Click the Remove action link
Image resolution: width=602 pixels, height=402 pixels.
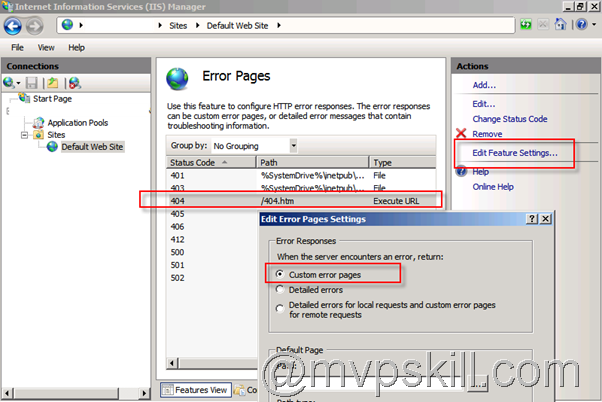point(487,134)
